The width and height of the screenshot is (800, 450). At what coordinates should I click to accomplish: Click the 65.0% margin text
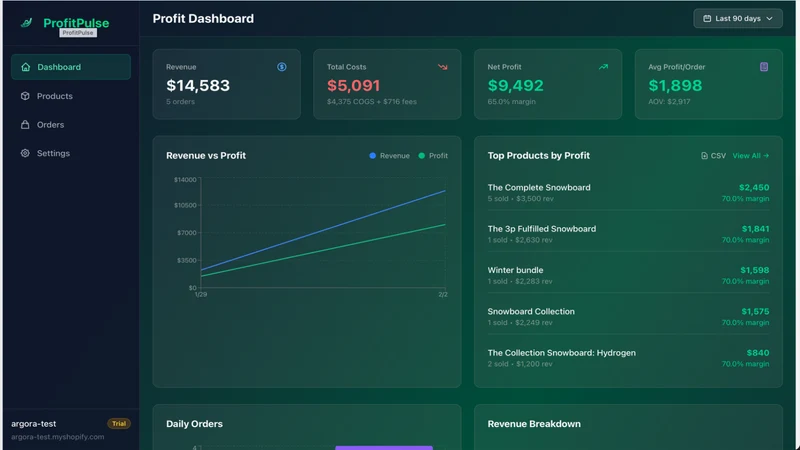click(511, 102)
